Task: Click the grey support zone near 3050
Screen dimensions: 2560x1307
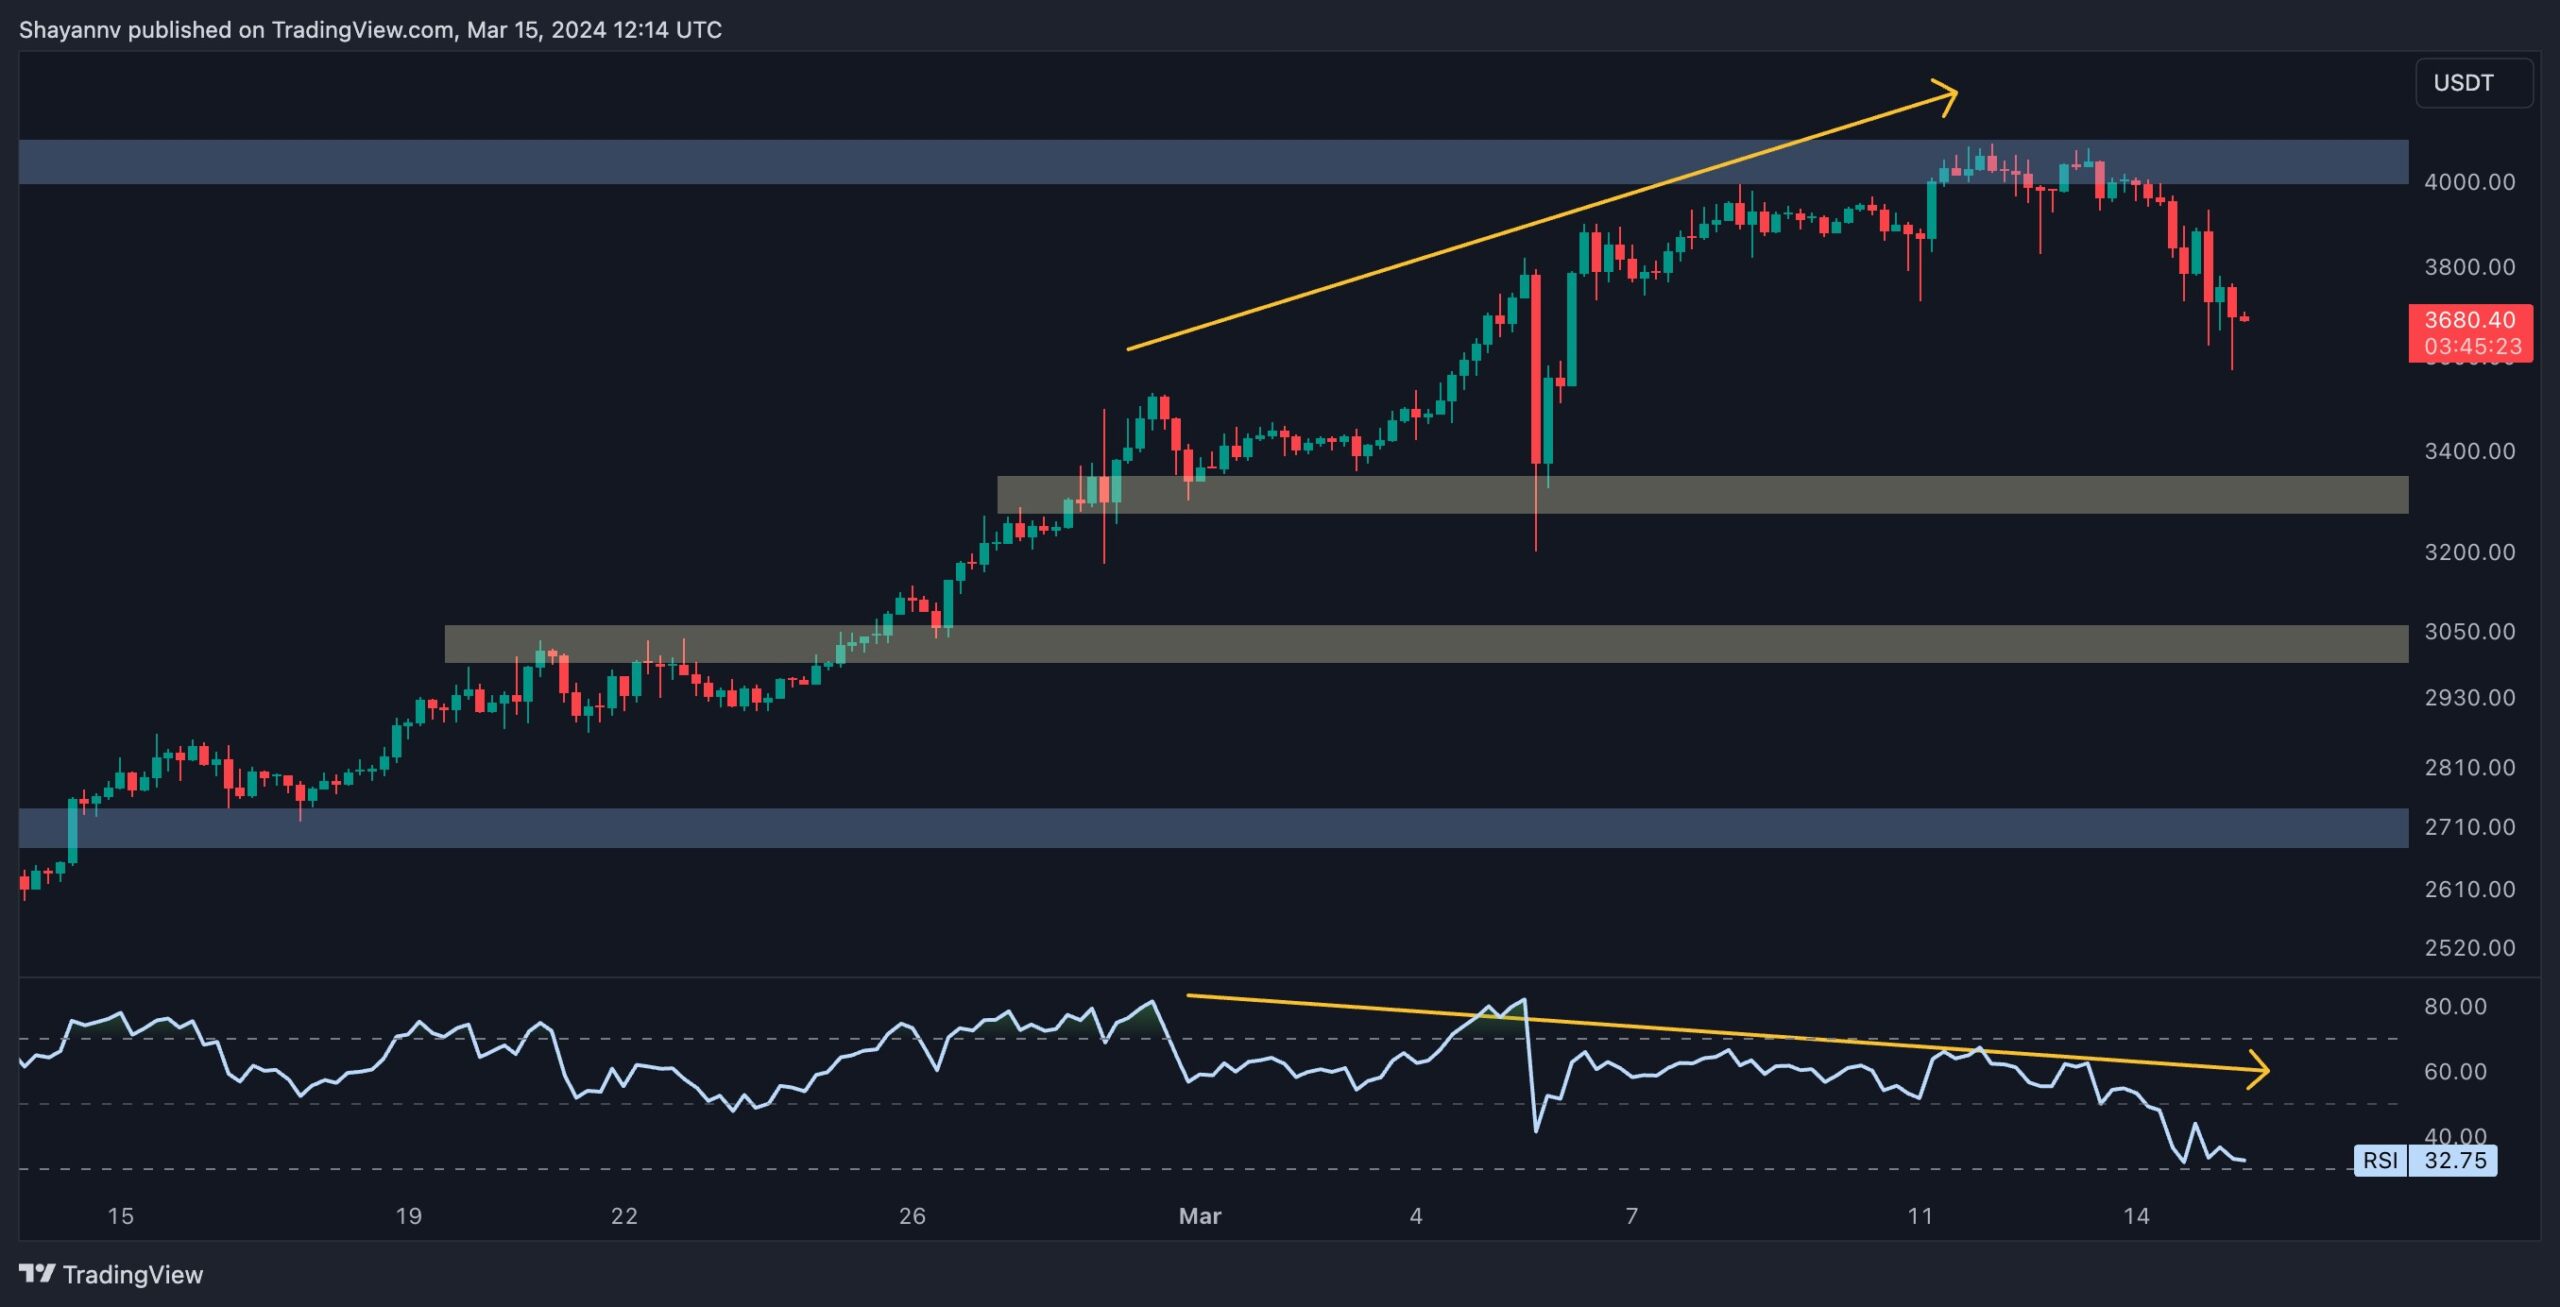Action: pos(1500,644)
